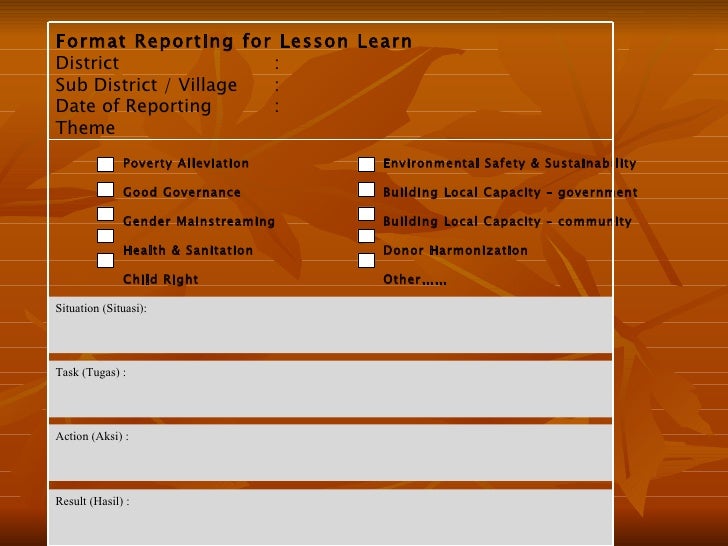Tick the Good Governance checkbox
This screenshot has width=728, height=546.
coord(105,189)
